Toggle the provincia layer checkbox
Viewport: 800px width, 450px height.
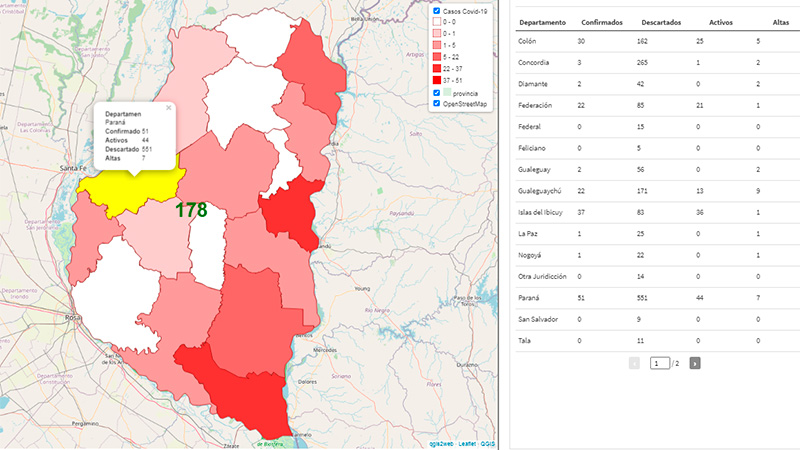click(x=435, y=92)
